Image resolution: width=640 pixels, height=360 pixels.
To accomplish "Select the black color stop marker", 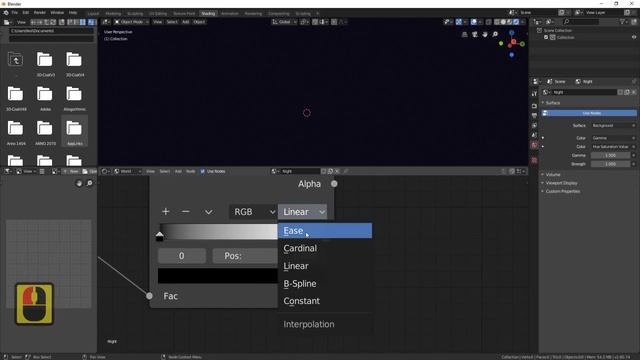I will pyautogui.click(x=160, y=236).
